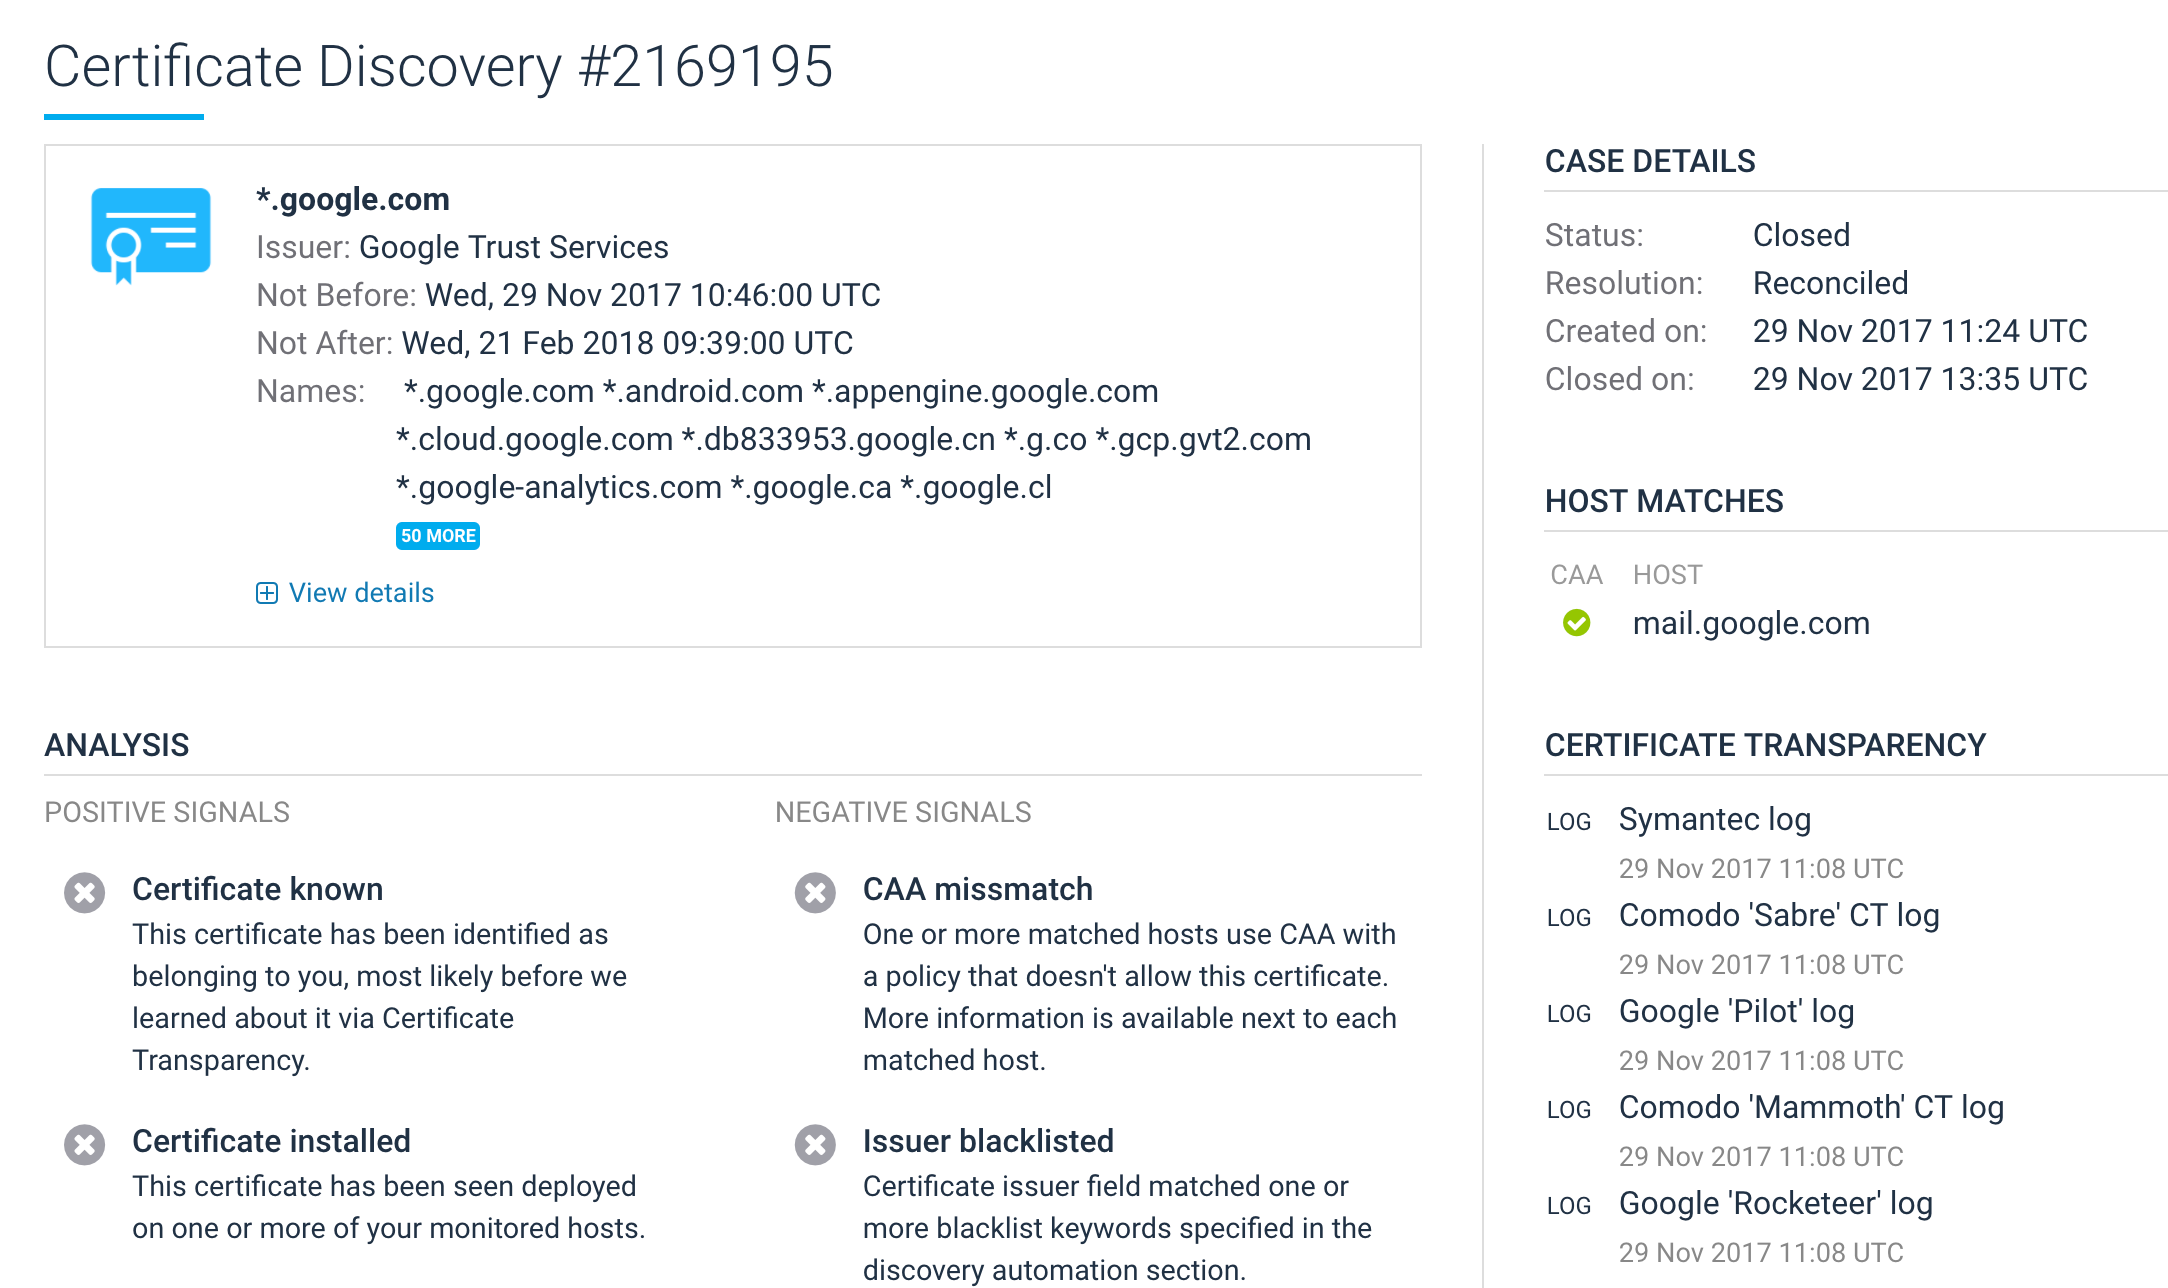The width and height of the screenshot is (2168, 1288).
Task: Click the Certificate installed signal icon
Action: (85, 1144)
